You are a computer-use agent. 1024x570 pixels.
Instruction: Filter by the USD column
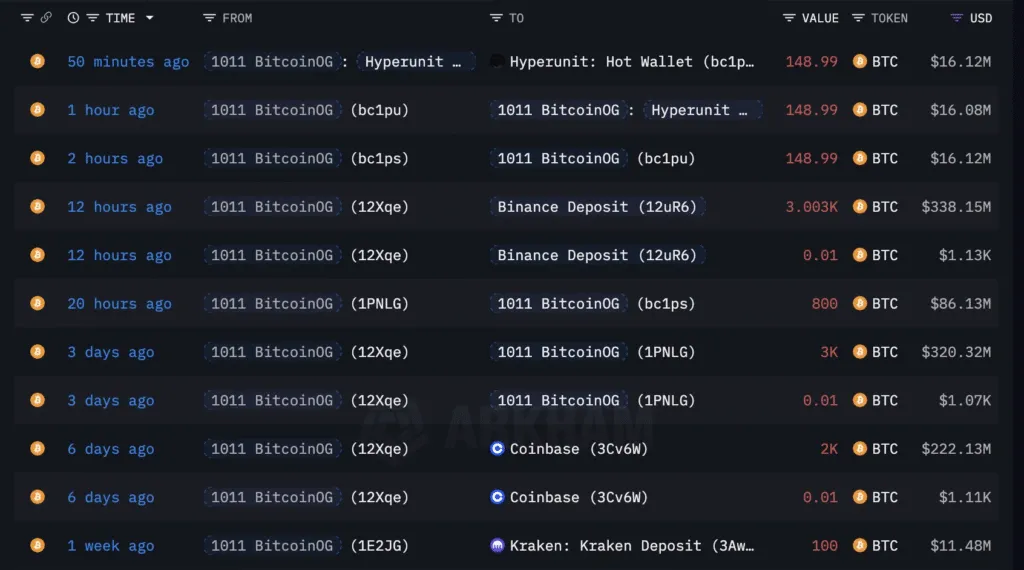[956, 18]
